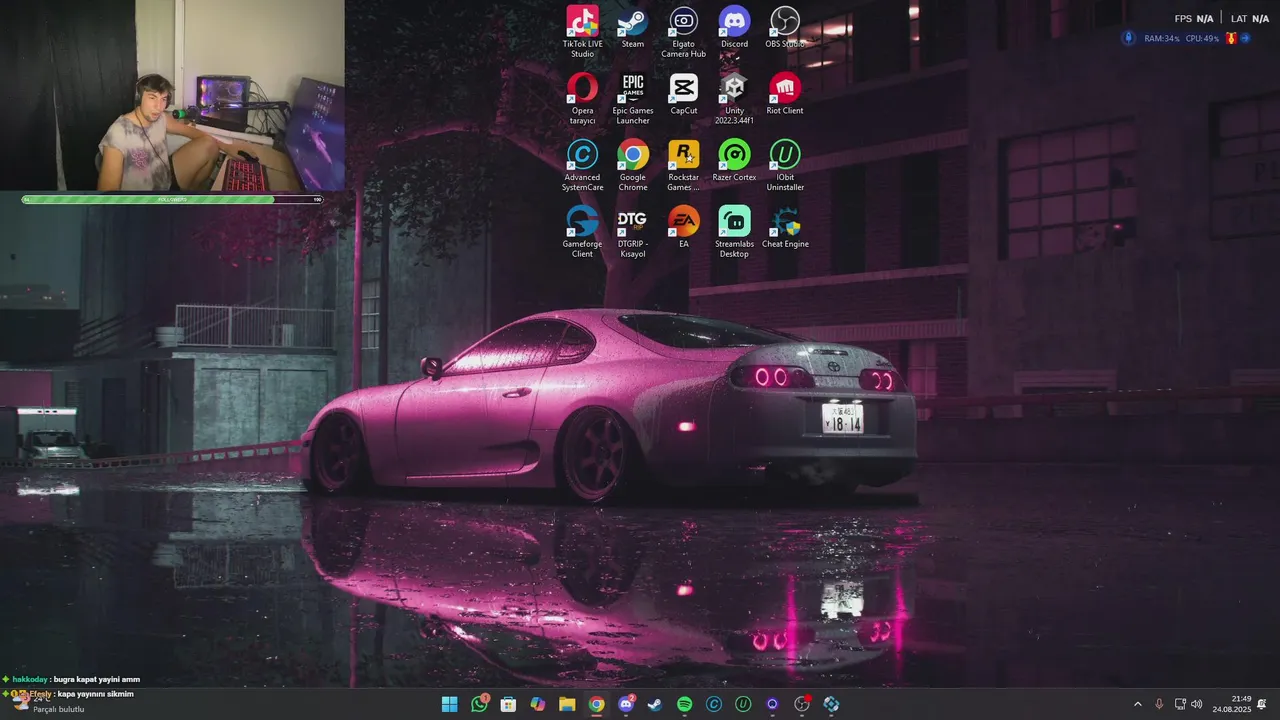
Task: Select the Epic Games Launcher desktop icon
Action: coord(633,98)
